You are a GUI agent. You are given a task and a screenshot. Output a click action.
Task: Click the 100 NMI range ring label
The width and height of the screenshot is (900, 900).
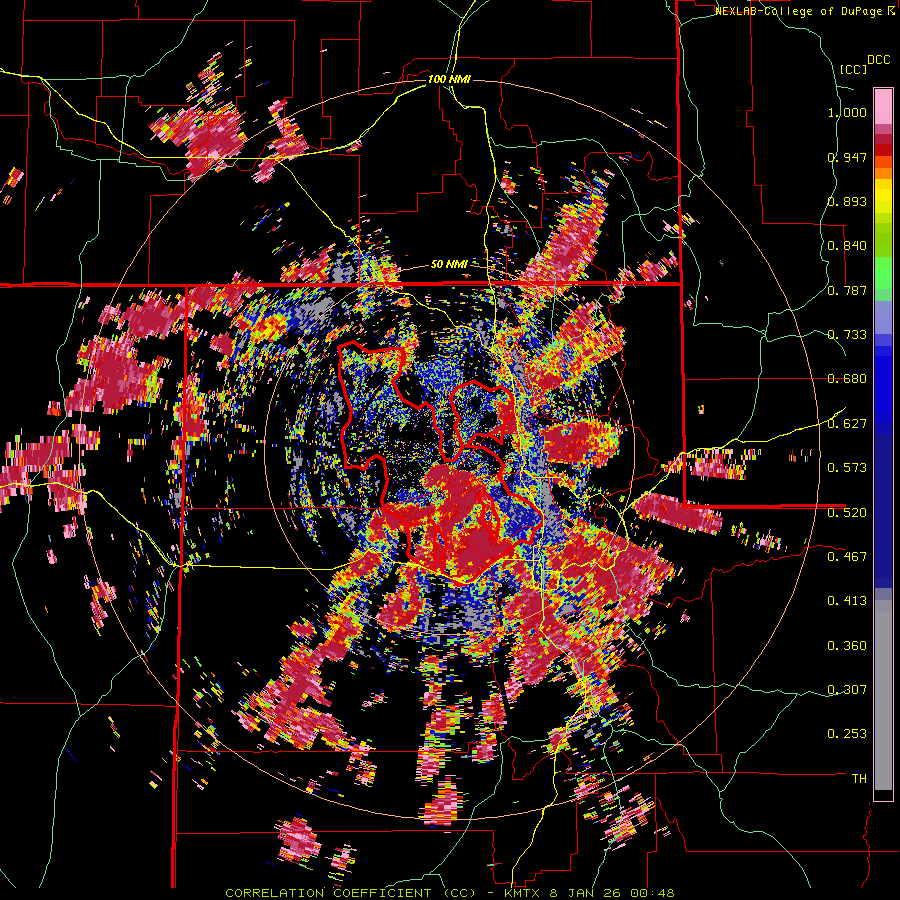[449, 79]
